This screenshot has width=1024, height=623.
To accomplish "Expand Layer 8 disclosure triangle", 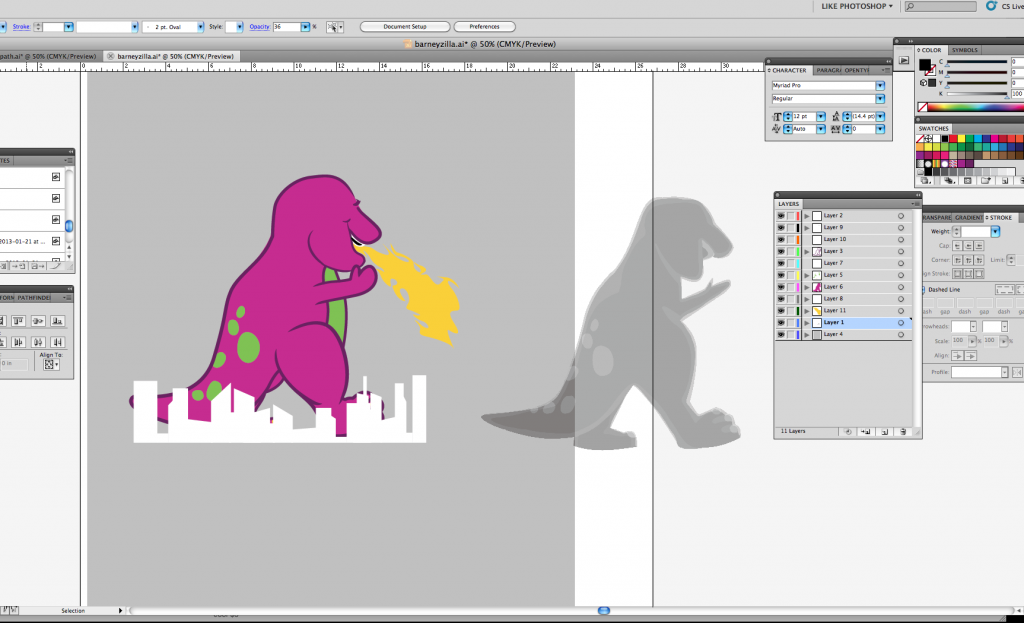I will pyautogui.click(x=807, y=299).
